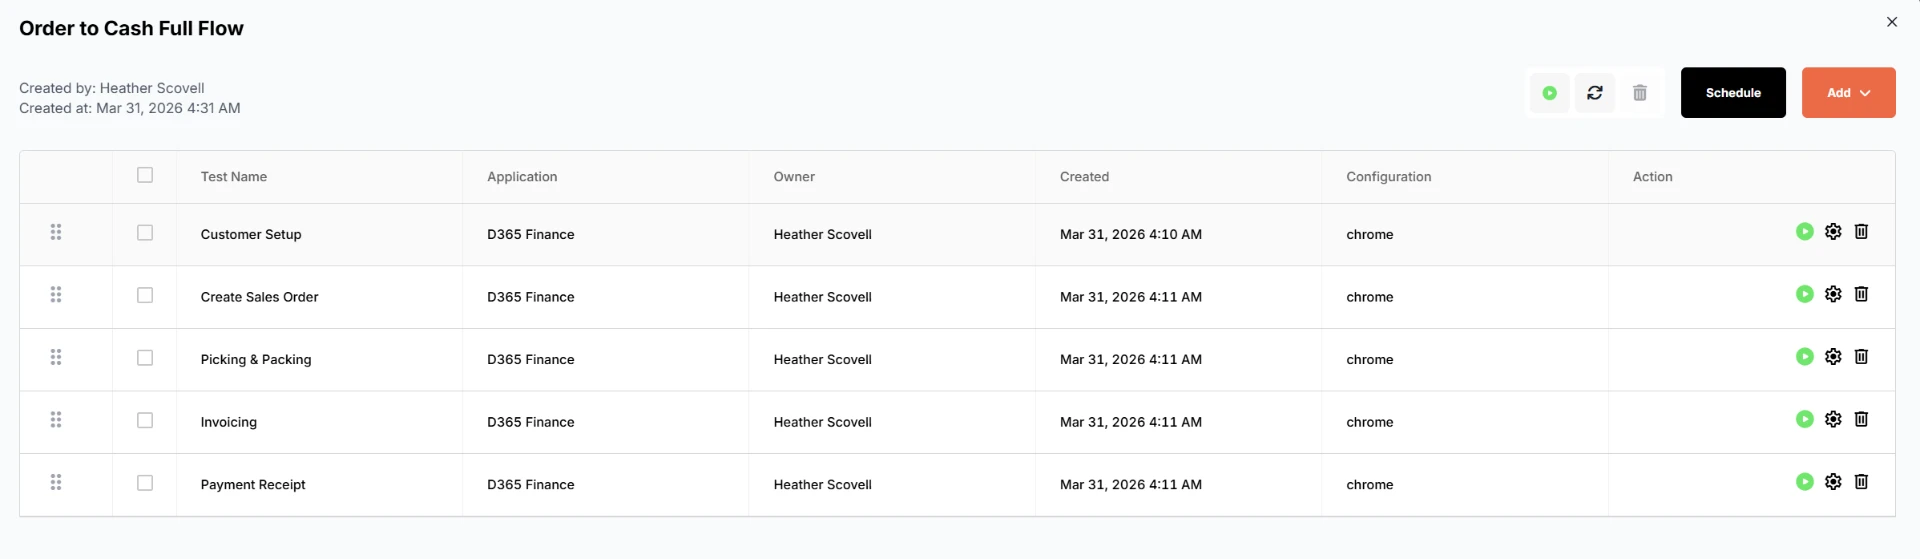Click the Customer Setup test name
This screenshot has width=1920, height=559.
[x=251, y=235]
